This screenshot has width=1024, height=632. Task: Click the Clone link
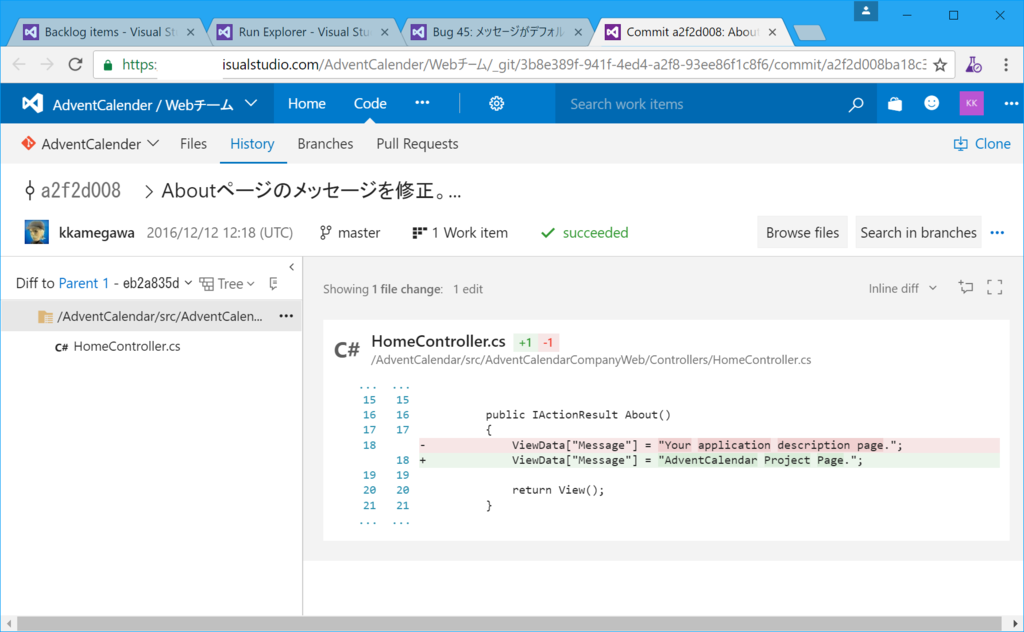(982, 144)
